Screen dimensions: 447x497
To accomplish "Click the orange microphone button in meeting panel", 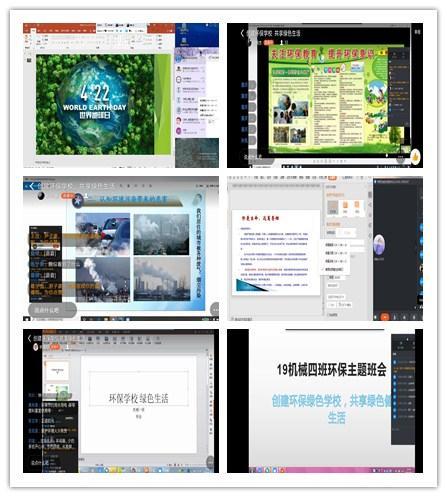I will click(x=385, y=317).
